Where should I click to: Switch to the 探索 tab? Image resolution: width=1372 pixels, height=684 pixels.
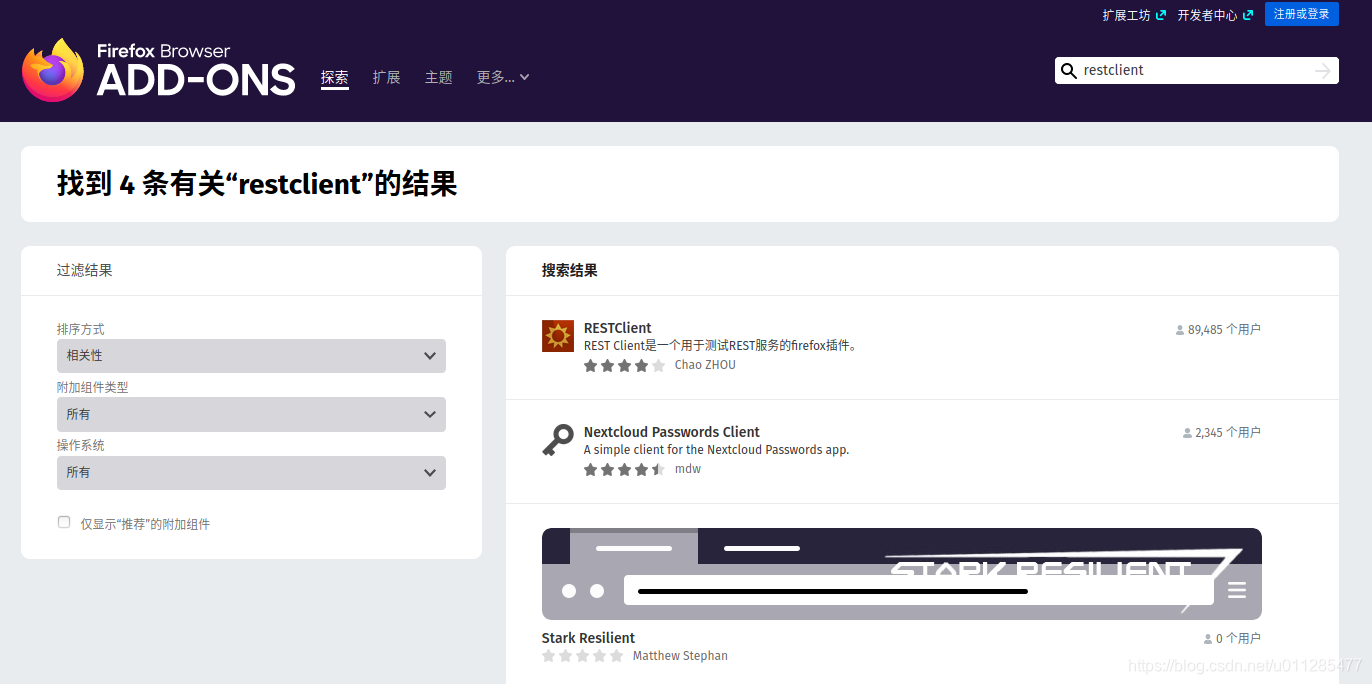(335, 77)
